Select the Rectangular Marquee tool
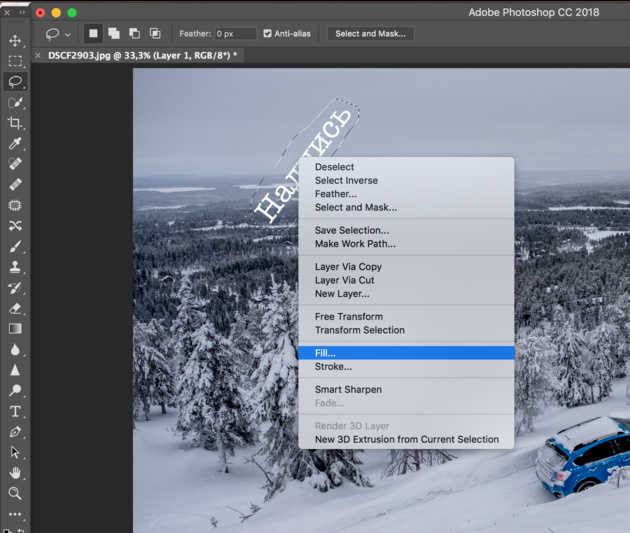This screenshot has width=630, height=533. tap(15, 61)
